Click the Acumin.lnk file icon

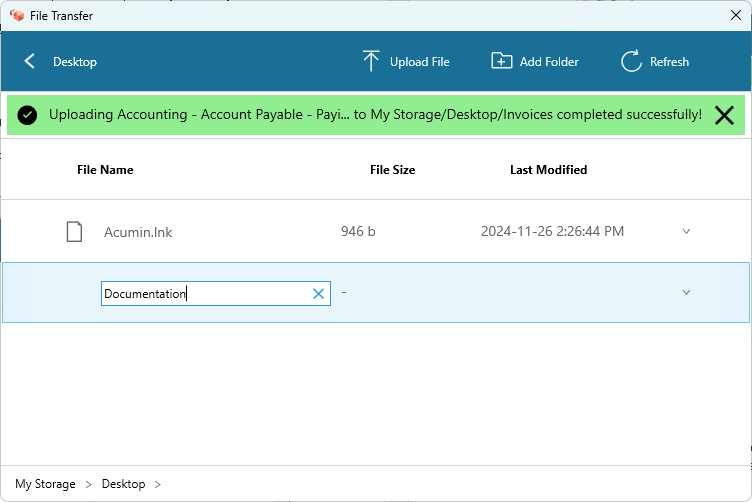pyautogui.click(x=74, y=232)
